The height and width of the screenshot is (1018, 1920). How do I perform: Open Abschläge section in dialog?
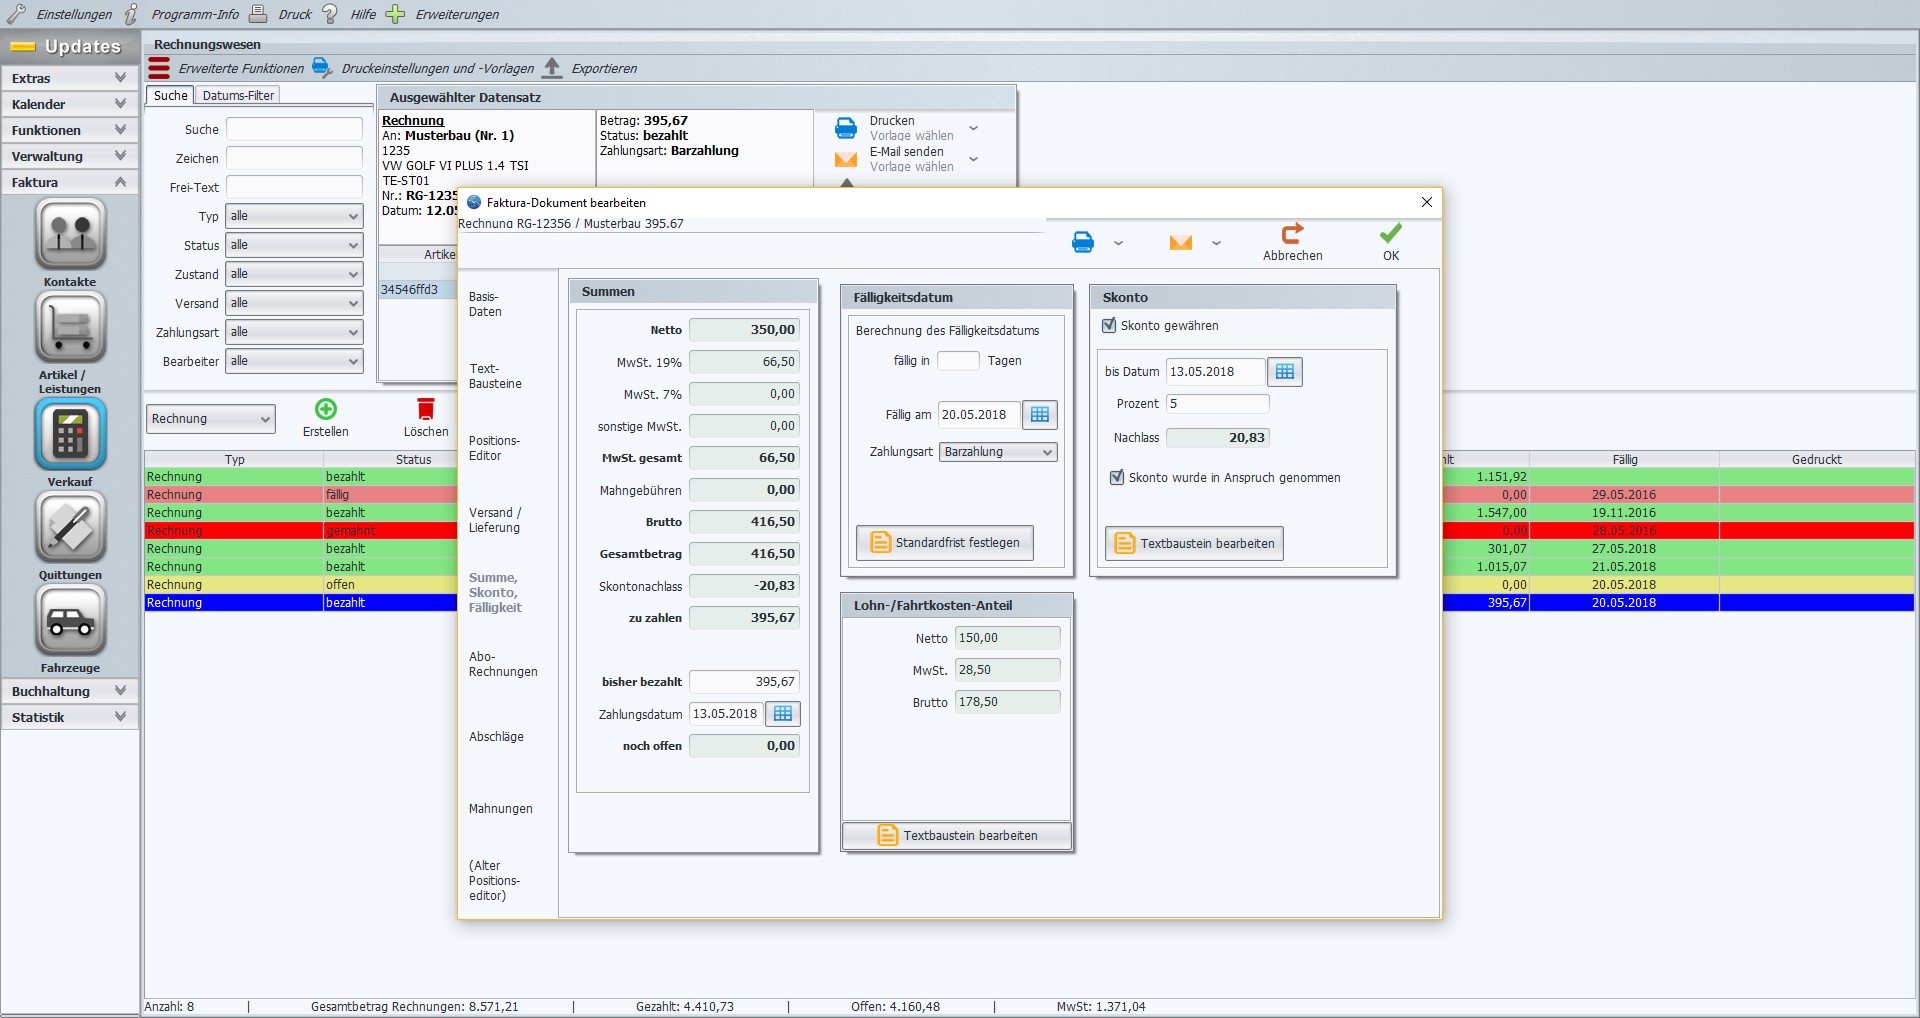pyautogui.click(x=496, y=737)
